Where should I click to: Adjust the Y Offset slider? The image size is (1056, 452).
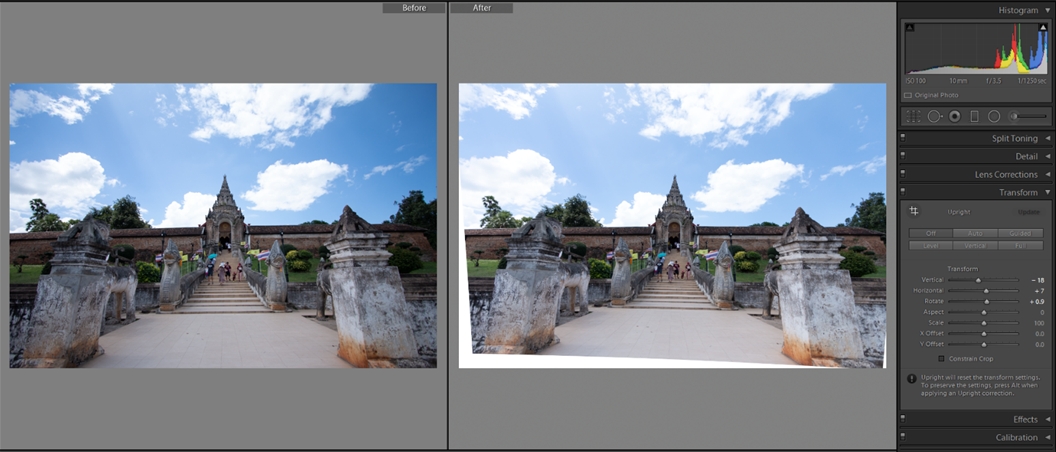tap(983, 344)
